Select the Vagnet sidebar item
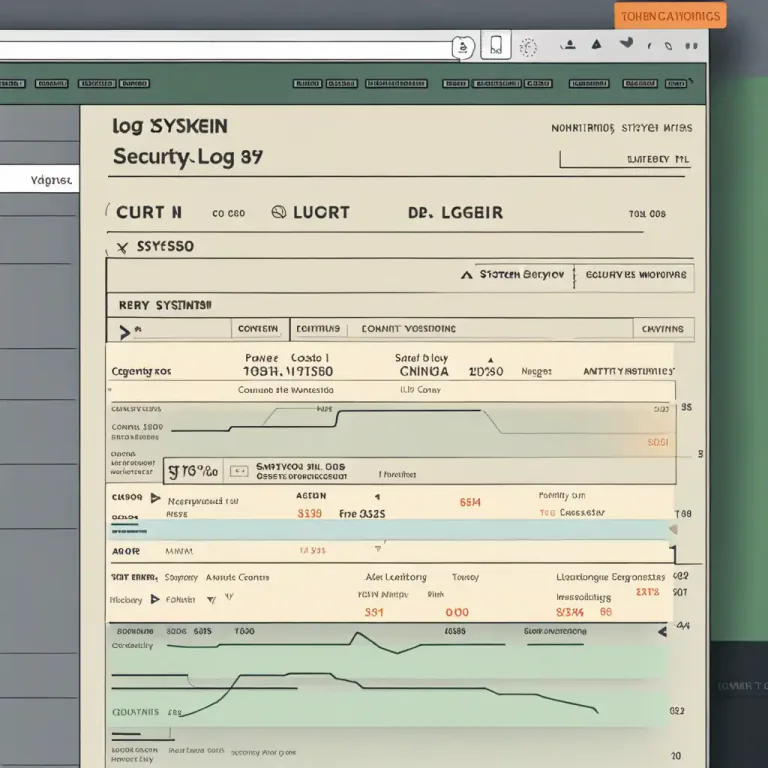 pyautogui.click(x=39, y=179)
